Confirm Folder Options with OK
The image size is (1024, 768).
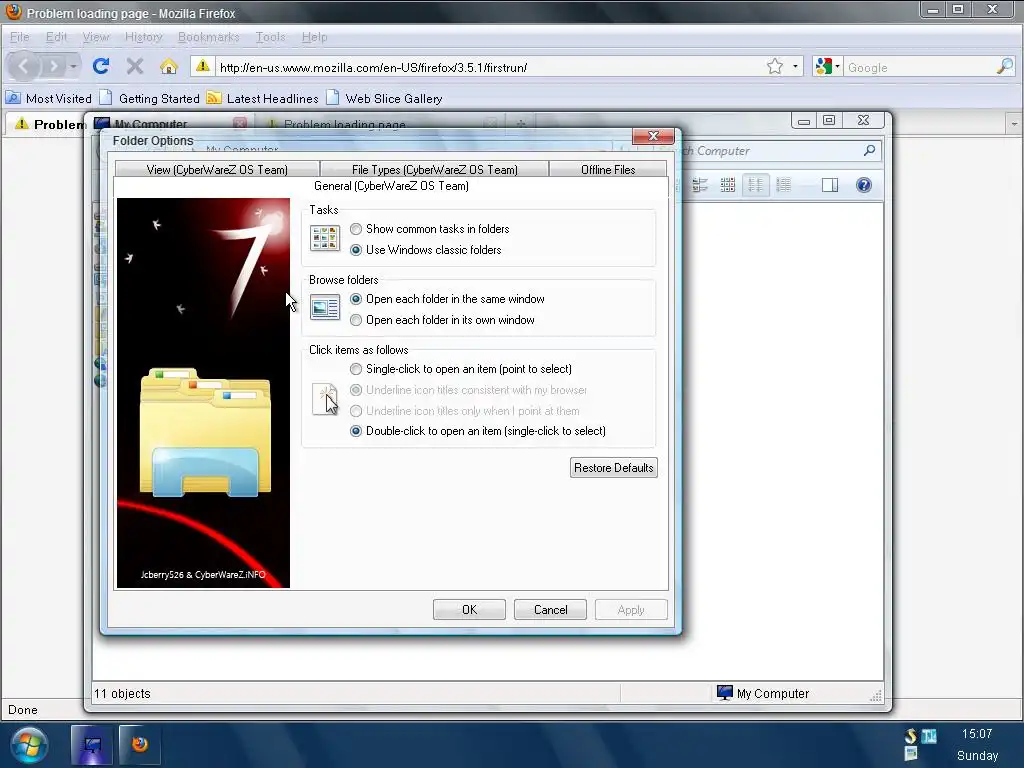[x=469, y=610]
